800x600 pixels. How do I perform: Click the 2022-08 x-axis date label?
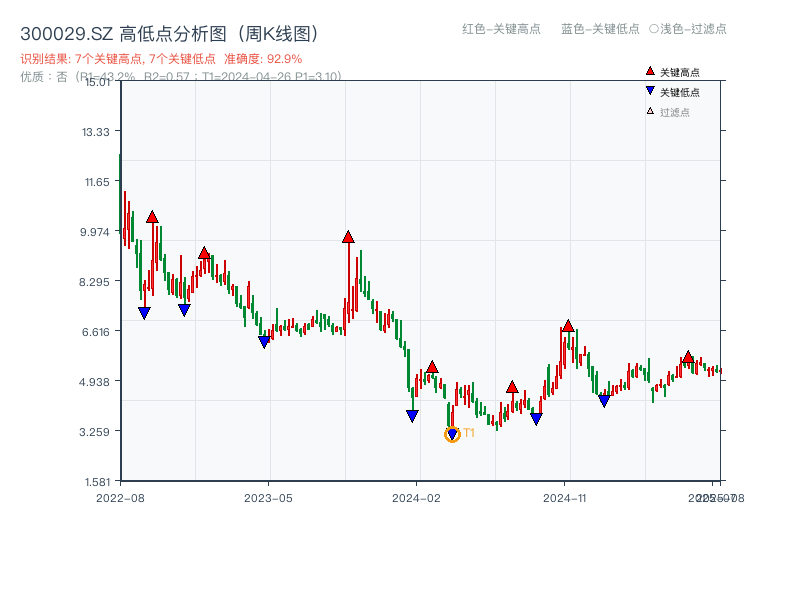click(x=120, y=497)
